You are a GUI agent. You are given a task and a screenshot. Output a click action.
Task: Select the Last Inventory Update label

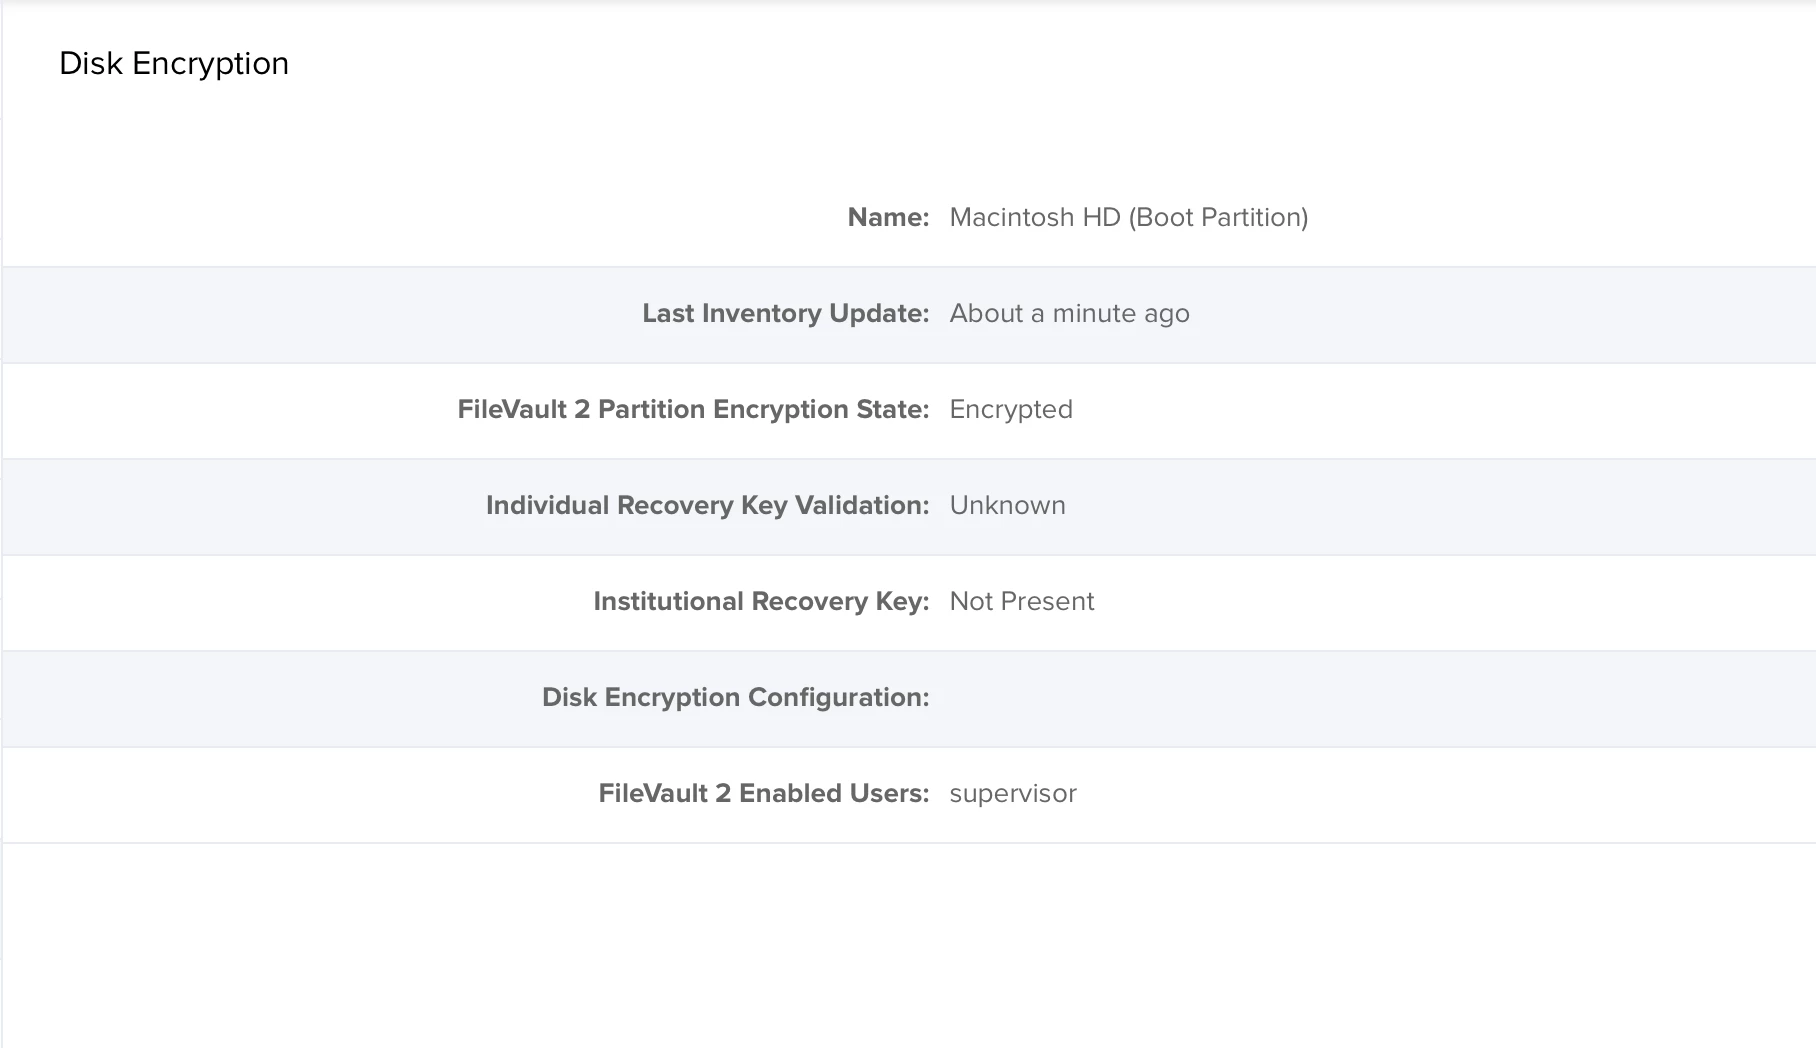pos(786,314)
